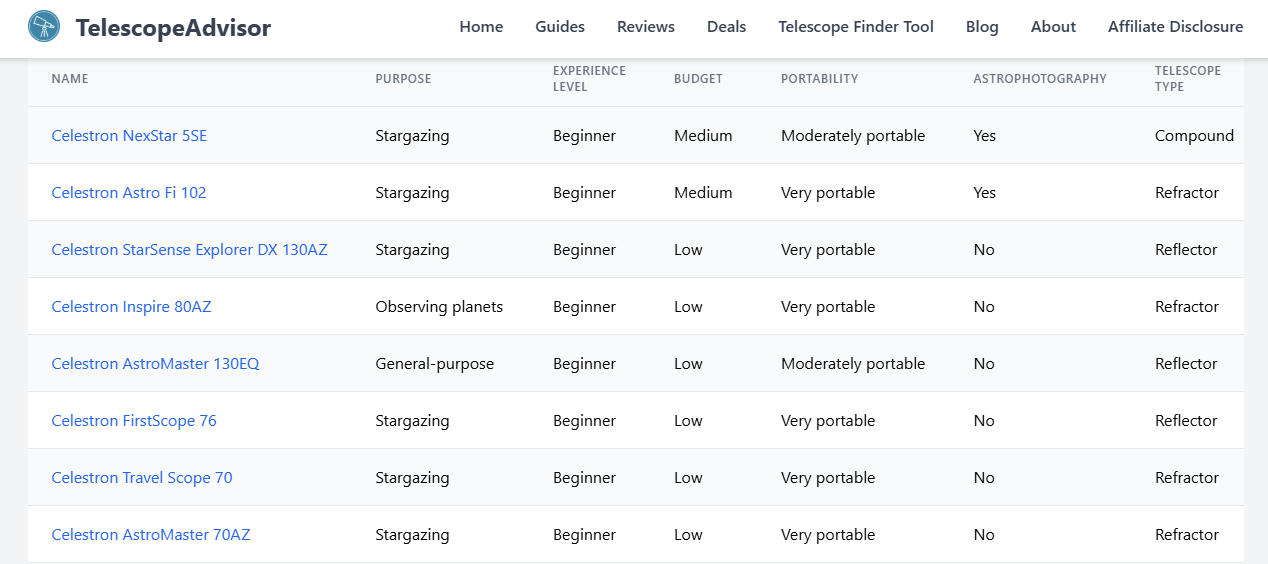Viewport: 1268px width, 564px height.
Task: Open the Celestron Astro Fi 102 link
Action: click(x=129, y=193)
